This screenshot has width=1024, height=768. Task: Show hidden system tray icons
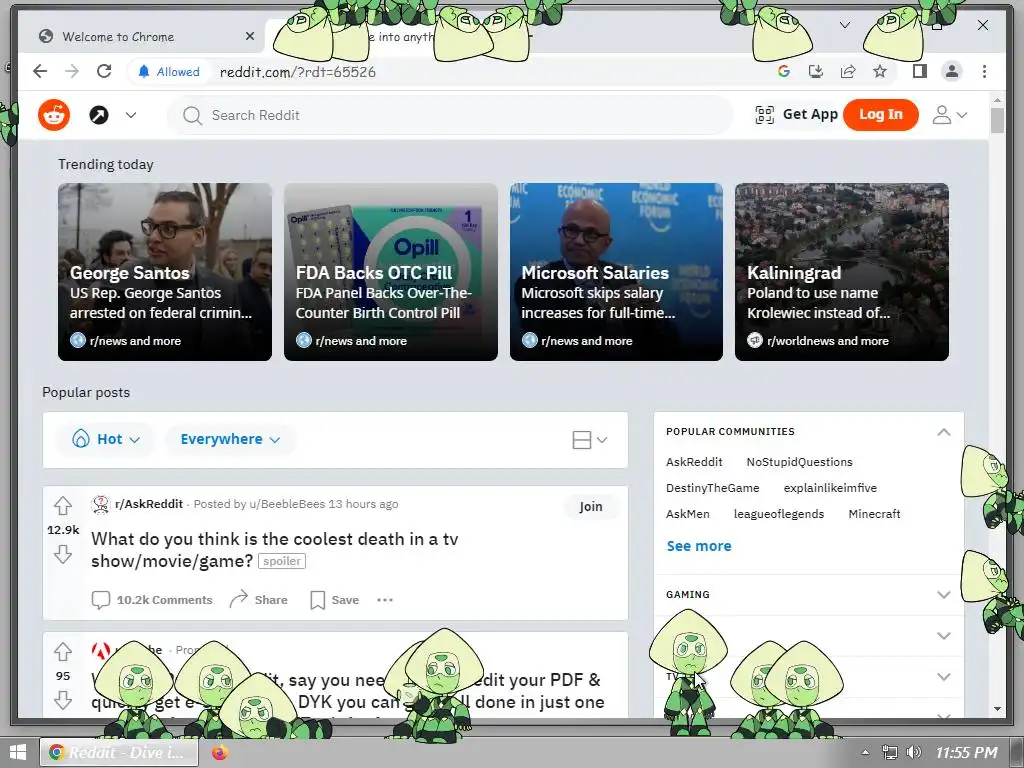click(x=865, y=752)
